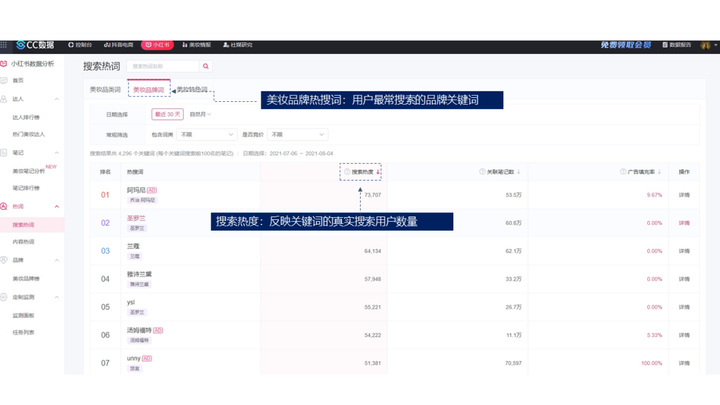720x405 pixels.
Task: Select the 小红书 nav pill
Action: coord(157,45)
